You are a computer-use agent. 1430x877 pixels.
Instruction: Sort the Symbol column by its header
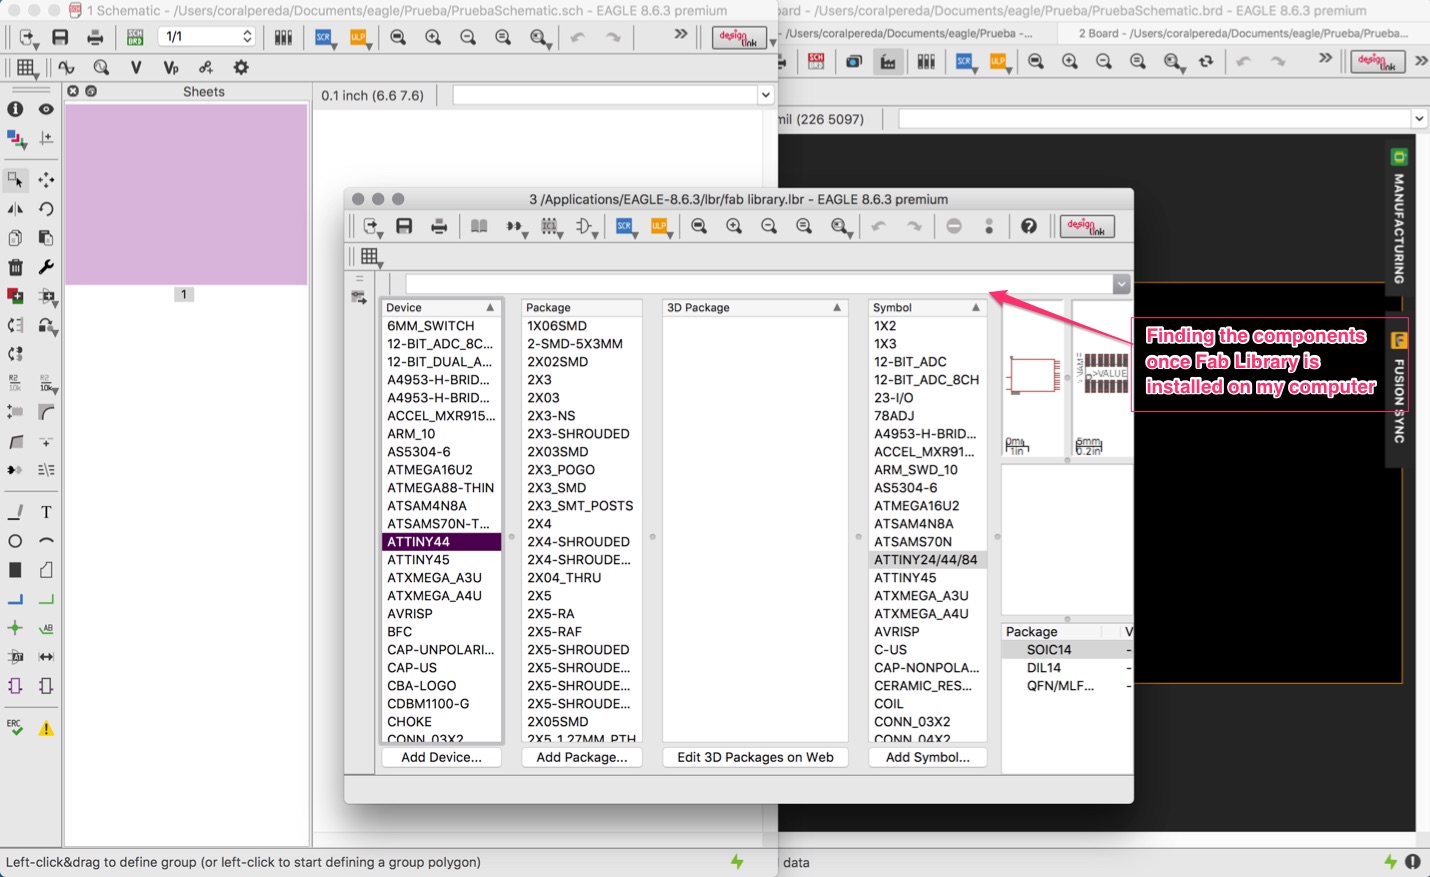tap(927, 307)
